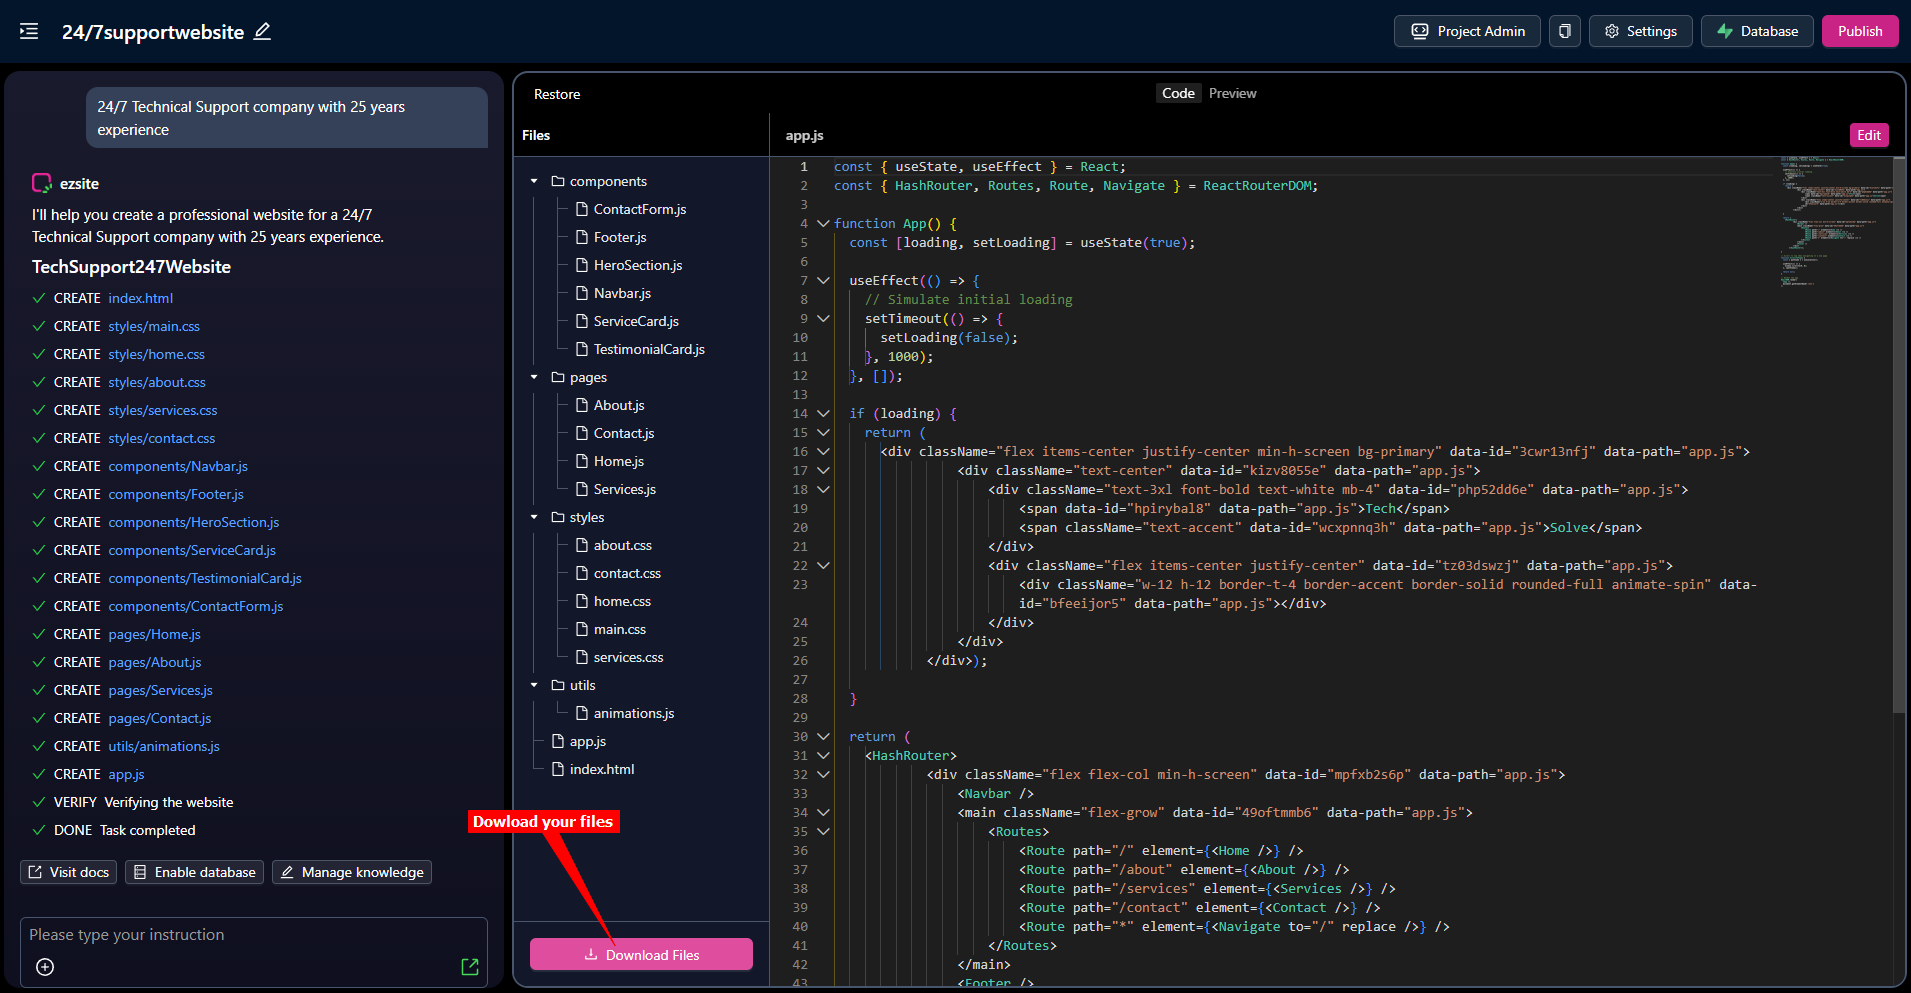
Task: Click the copy icon beside Project Admin
Action: pyautogui.click(x=1564, y=31)
